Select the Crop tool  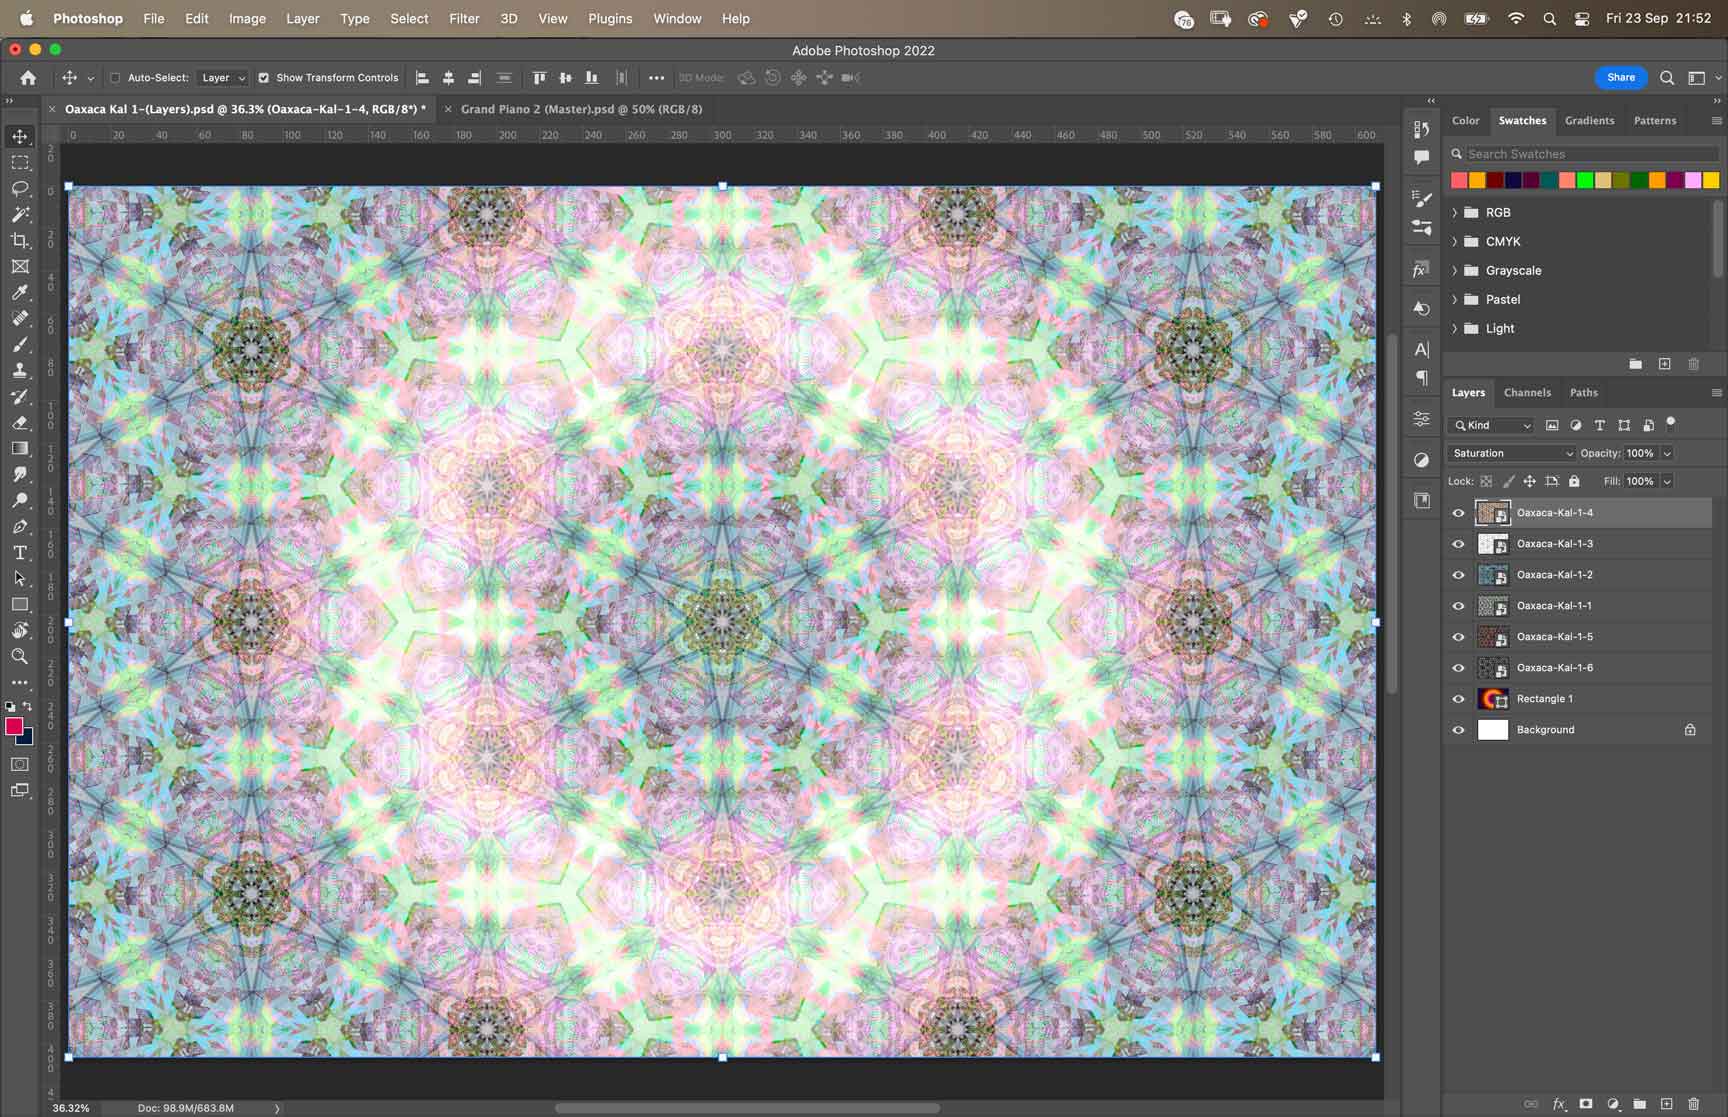[x=20, y=240]
